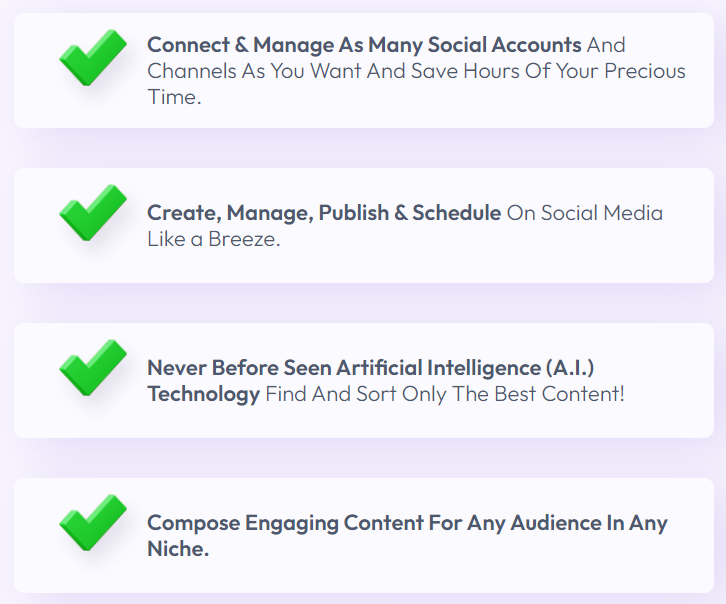Select the Compose Engaging Content For Any Audience line

407,523
